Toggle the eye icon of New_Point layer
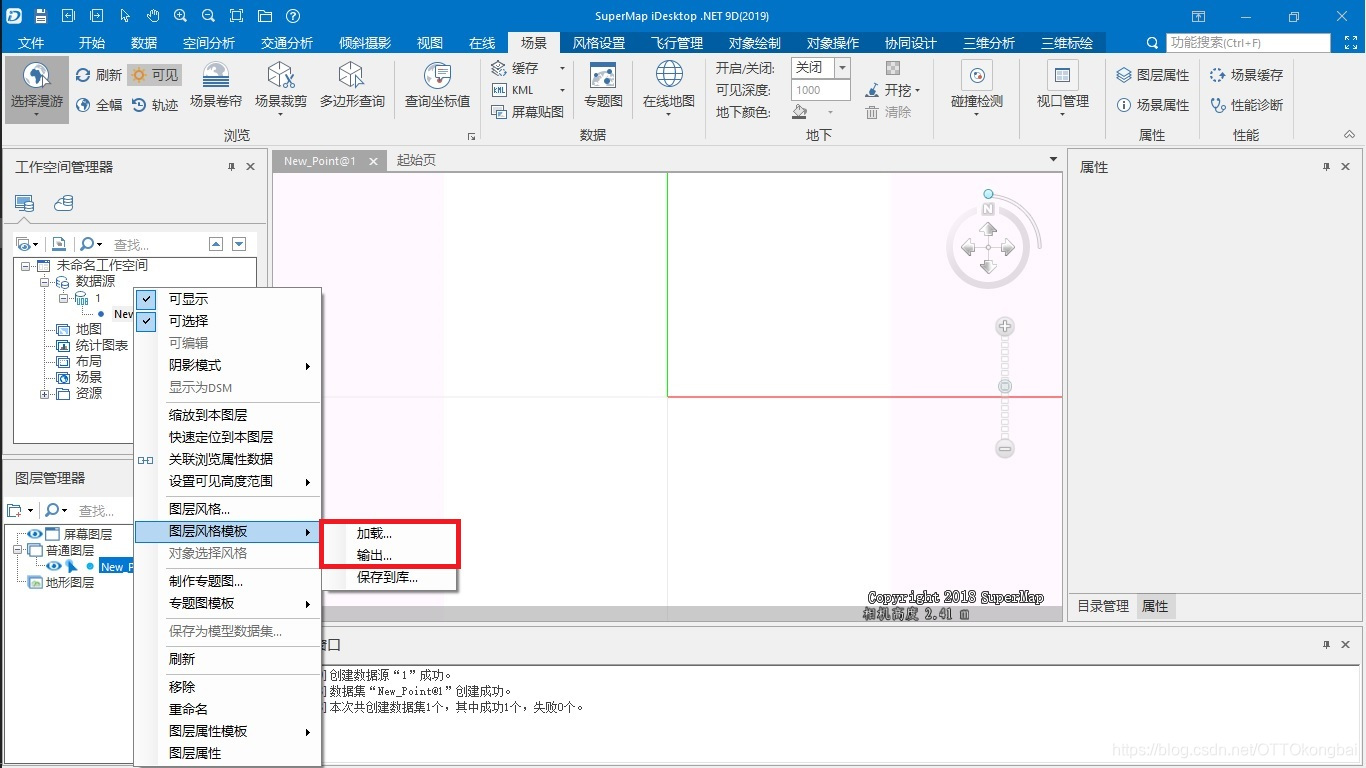Image resolution: width=1366 pixels, height=768 pixels. coord(55,566)
